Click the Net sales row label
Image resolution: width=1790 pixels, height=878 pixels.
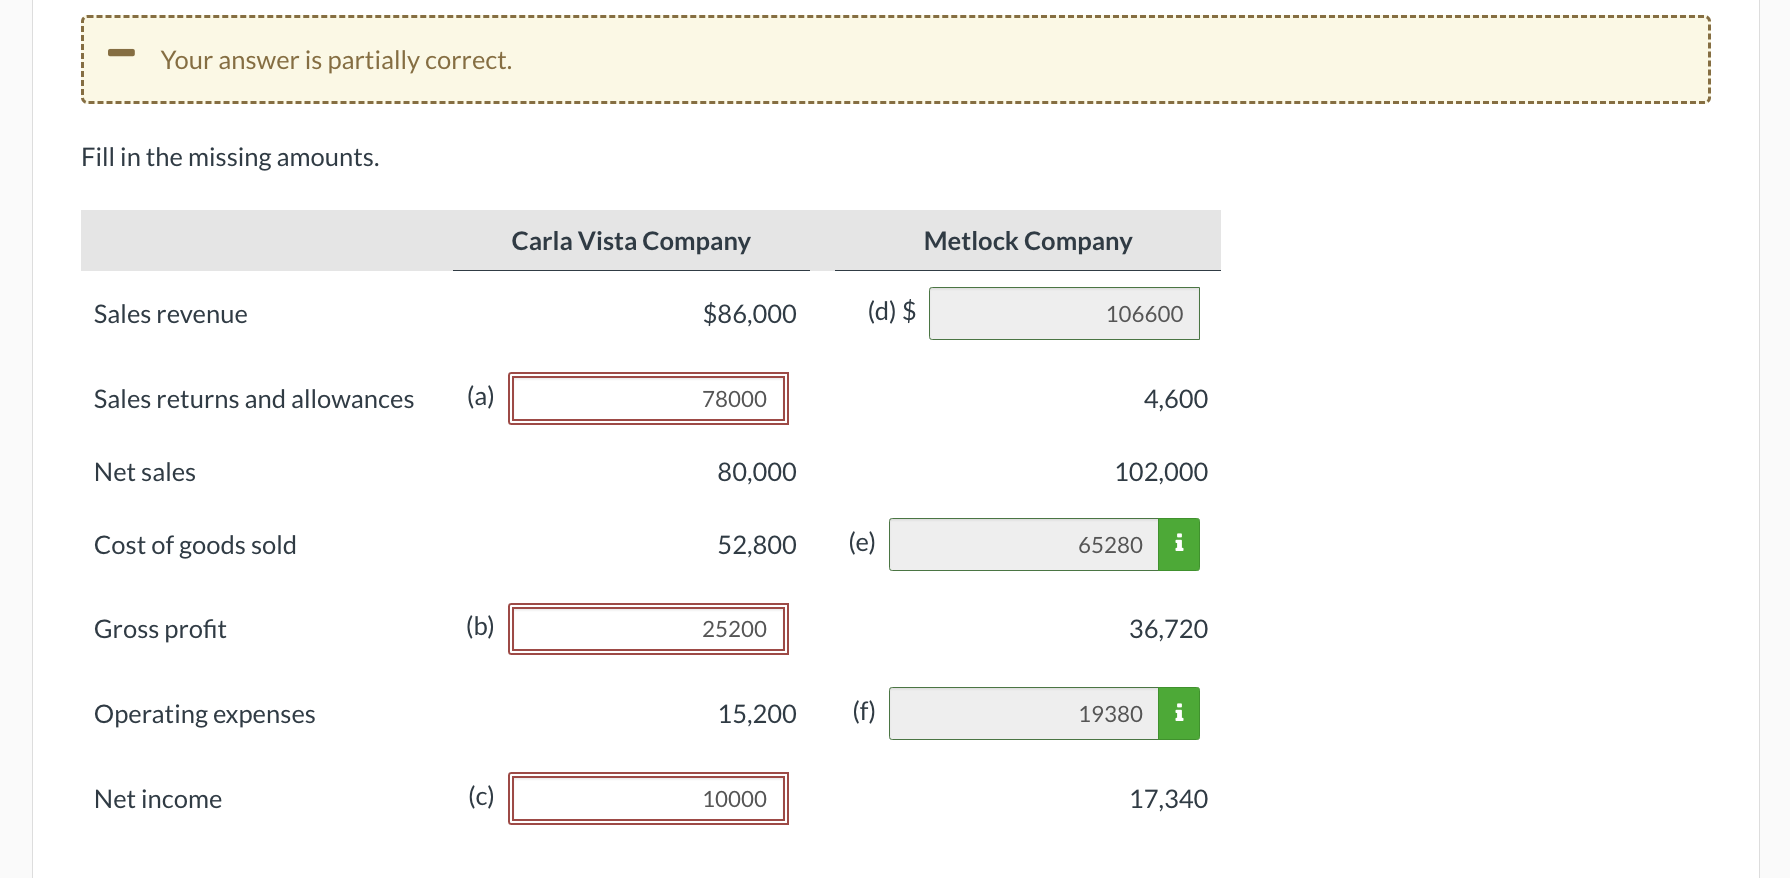(x=145, y=472)
